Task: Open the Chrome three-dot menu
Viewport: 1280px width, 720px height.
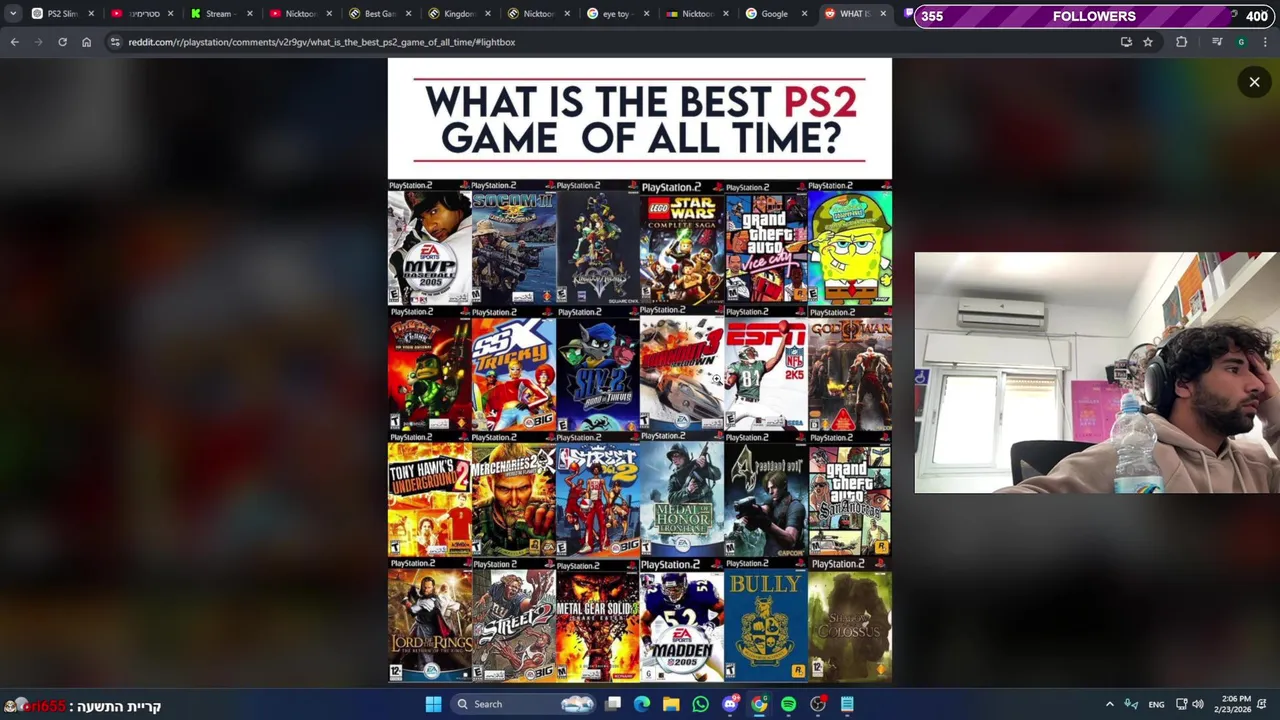Action: 1265,42
